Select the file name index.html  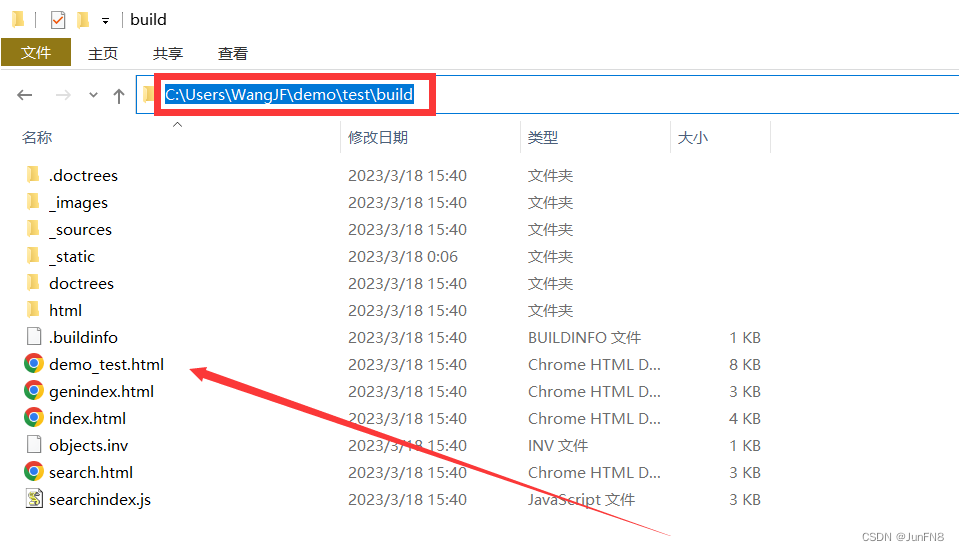coord(87,418)
